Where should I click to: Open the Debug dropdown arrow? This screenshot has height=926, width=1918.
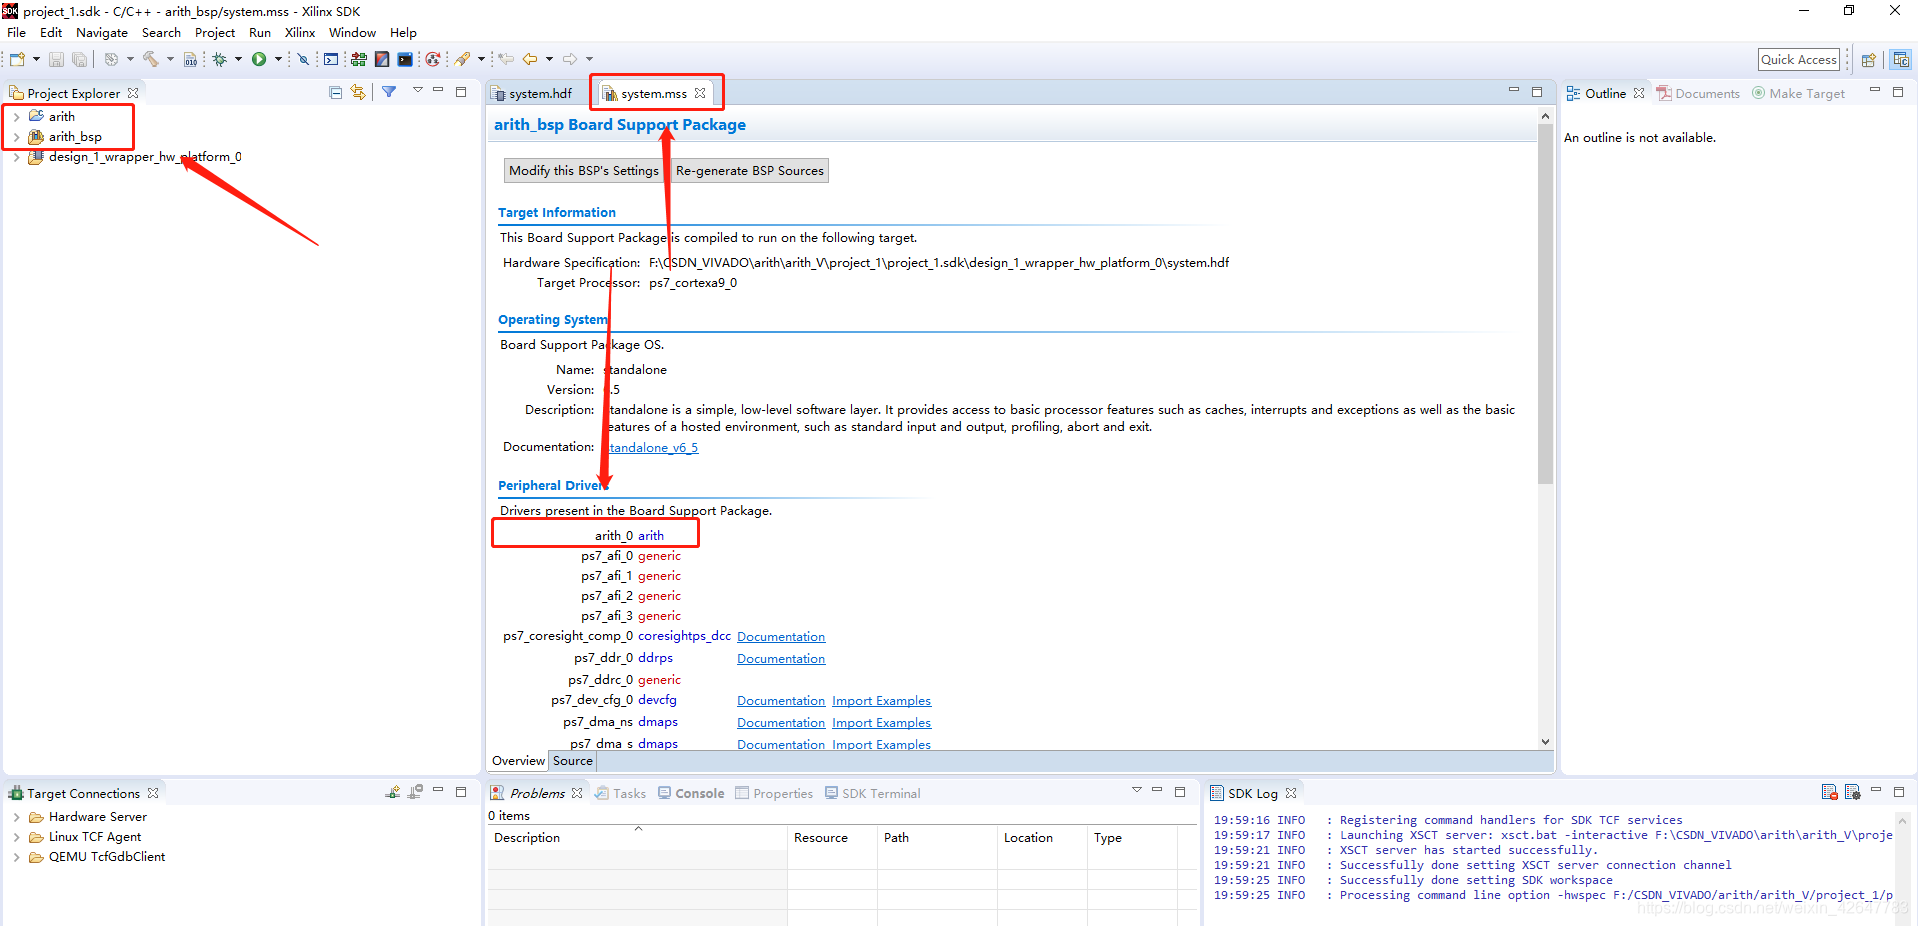(x=238, y=59)
